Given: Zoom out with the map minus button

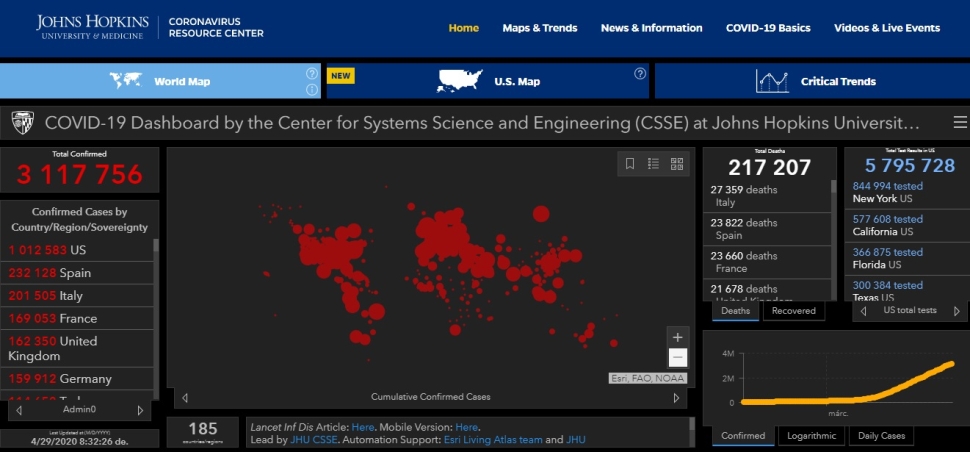Looking at the screenshot, I should (x=678, y=357).
